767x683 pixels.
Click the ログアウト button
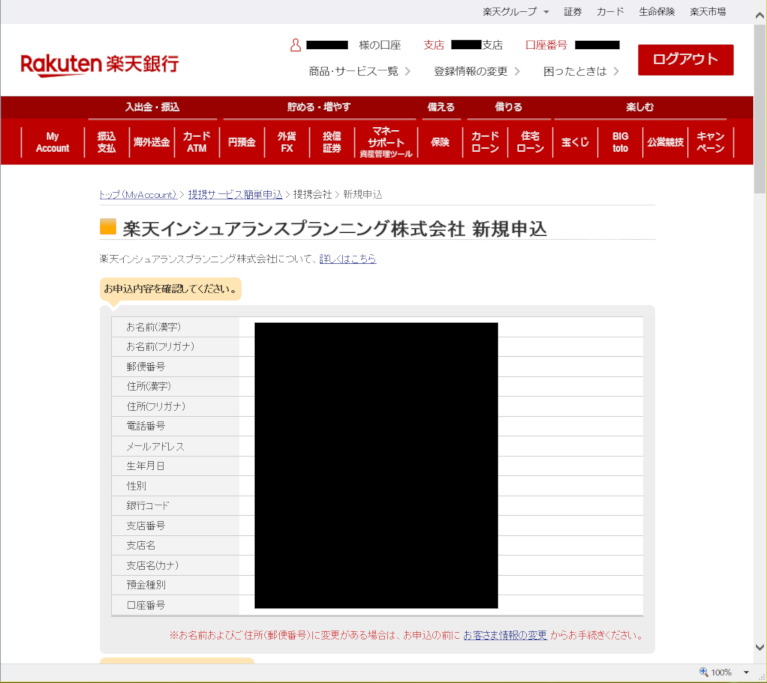(x=685, y=60)
